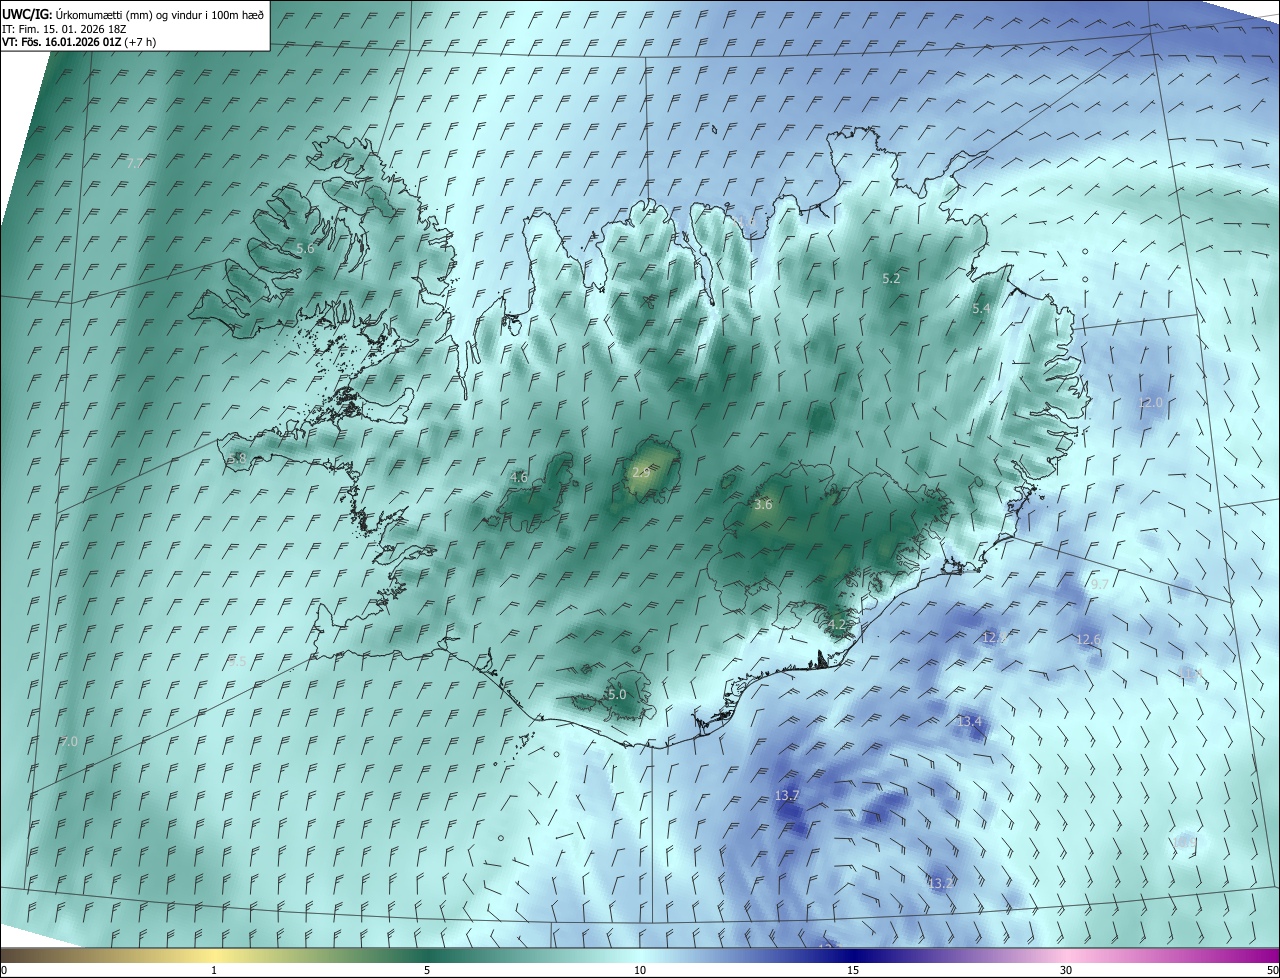
Task: Click the 5.4 value label on the map
Action: coord(981,309)
